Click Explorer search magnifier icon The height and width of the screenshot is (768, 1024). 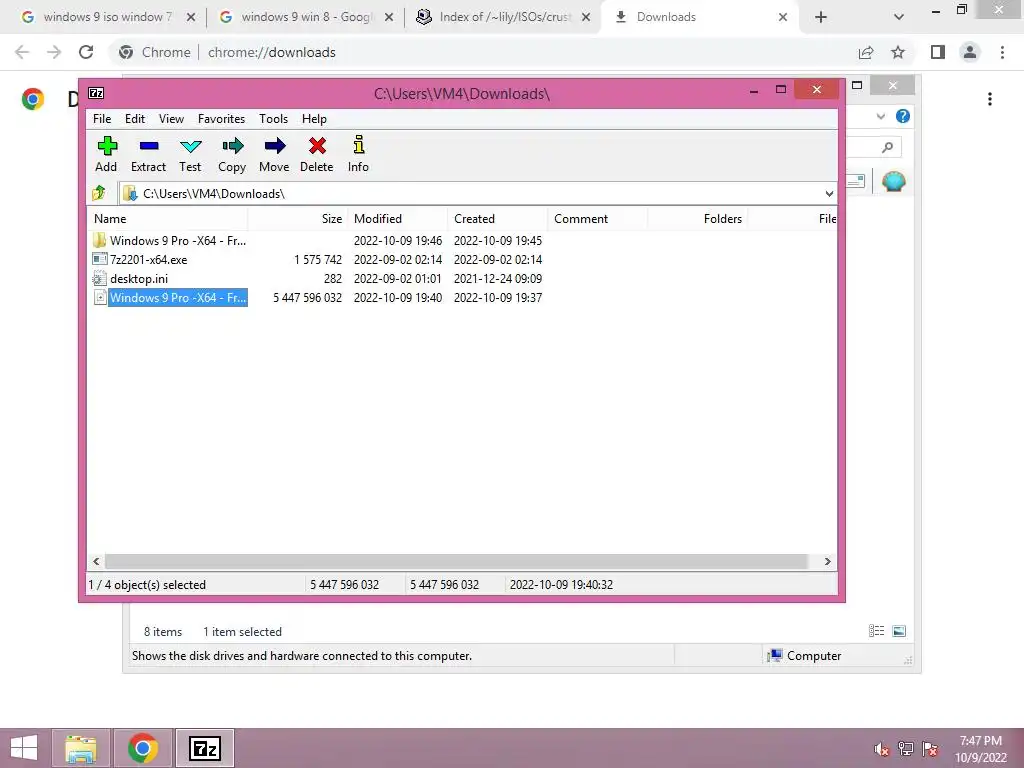(887, 148)
